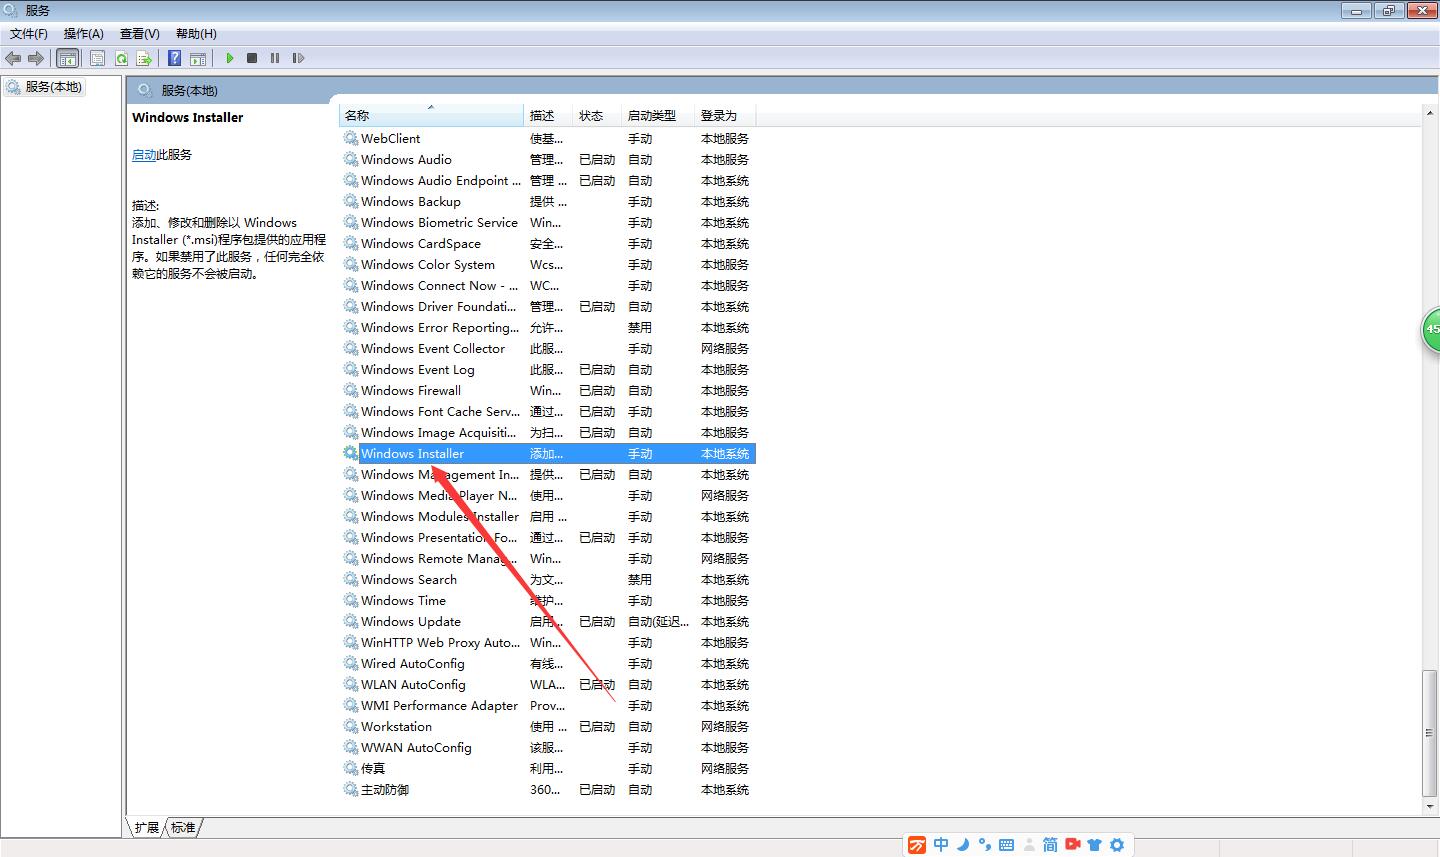Toggle Chinese/English mode '中' in IME bar
1440x857 pixels.
(941, 845)
